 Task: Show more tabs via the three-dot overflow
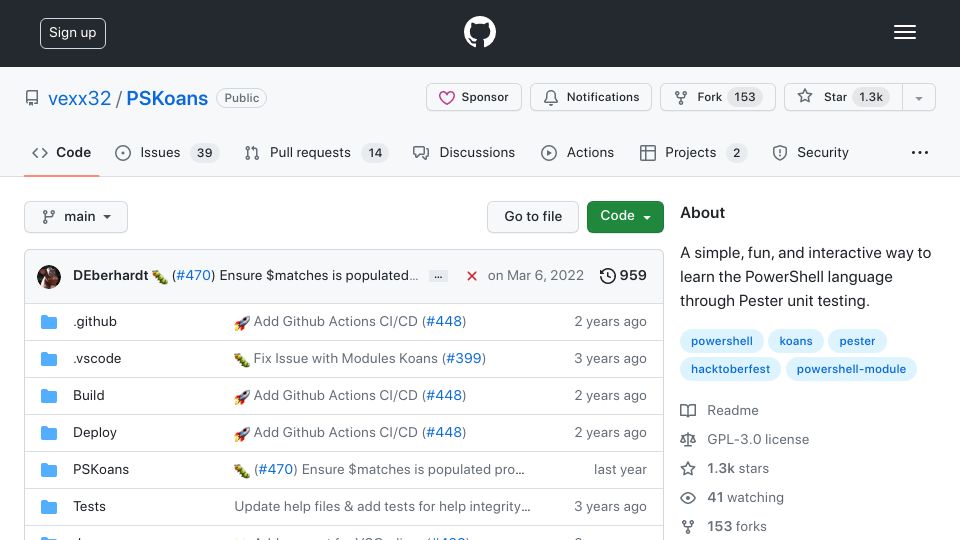coord(920,152)
